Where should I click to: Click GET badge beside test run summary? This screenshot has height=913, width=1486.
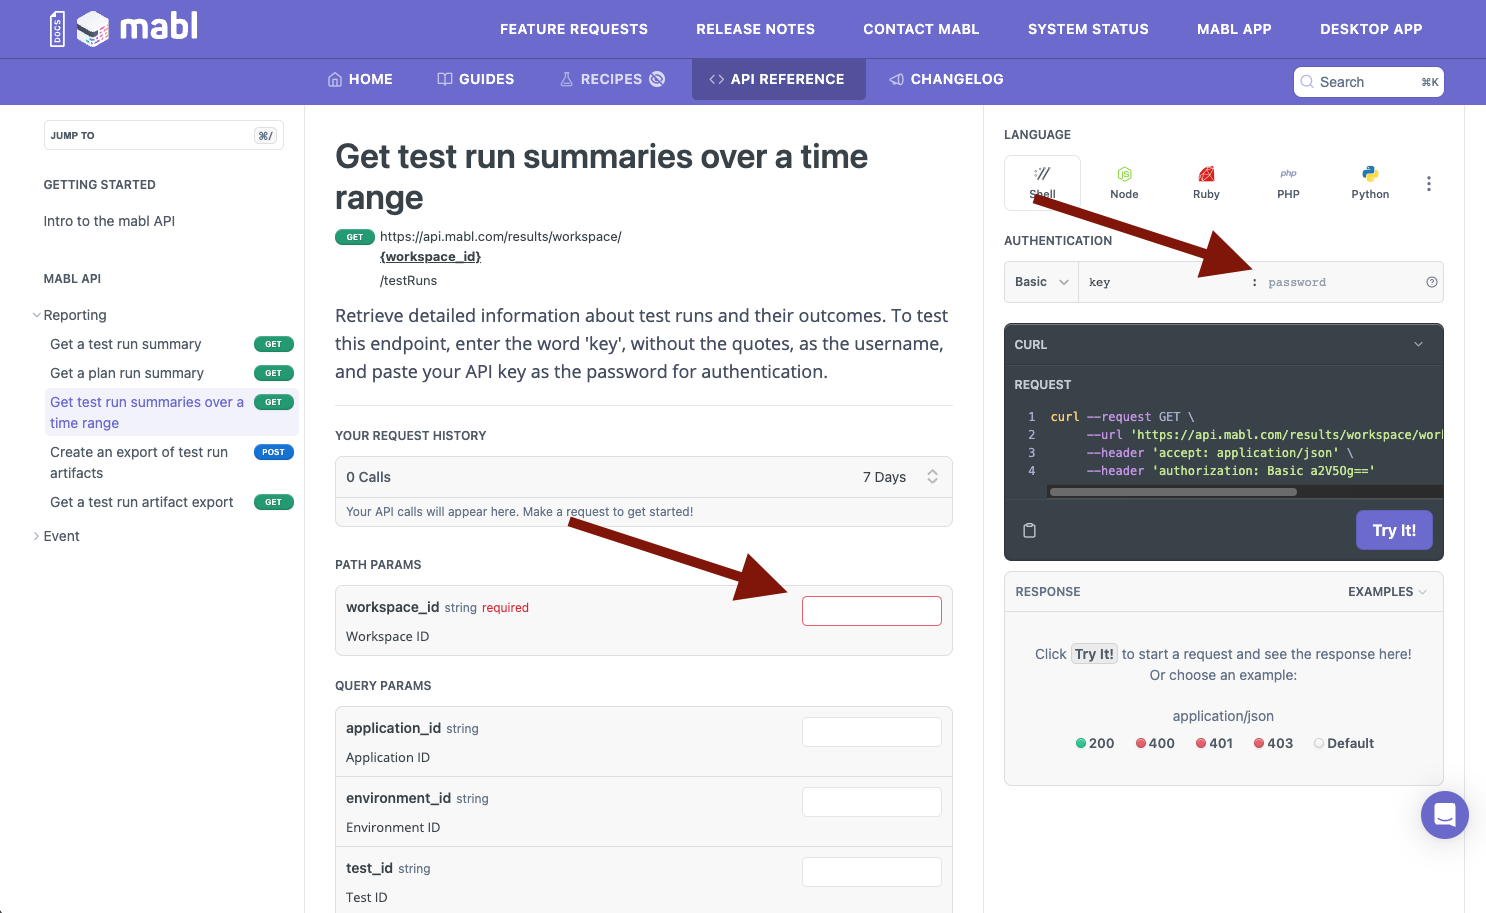tap(273, 344)
